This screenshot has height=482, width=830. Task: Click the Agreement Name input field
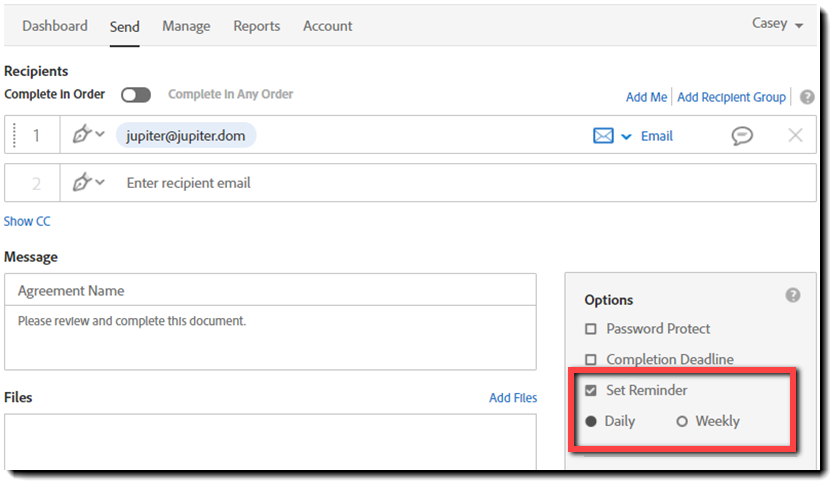click(270, 291)
